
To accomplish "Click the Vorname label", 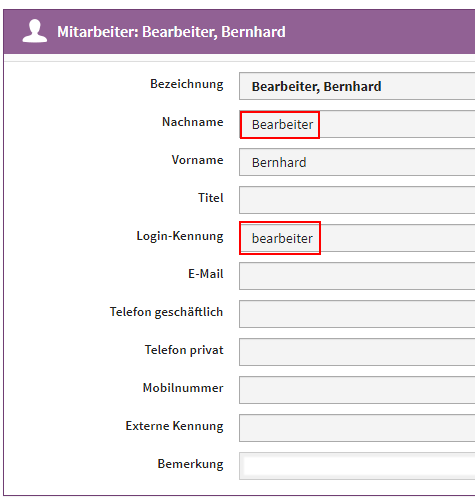I will tap(197, 160).
